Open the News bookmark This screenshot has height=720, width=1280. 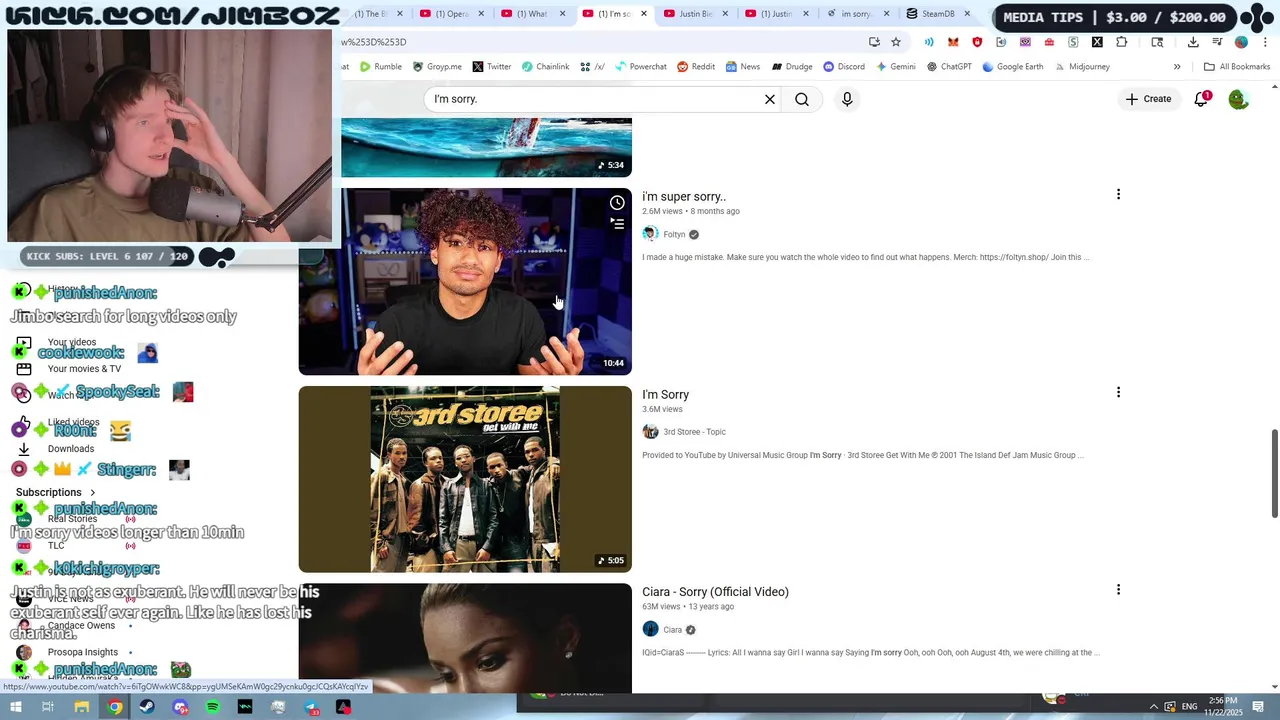[x=742, y=67]
